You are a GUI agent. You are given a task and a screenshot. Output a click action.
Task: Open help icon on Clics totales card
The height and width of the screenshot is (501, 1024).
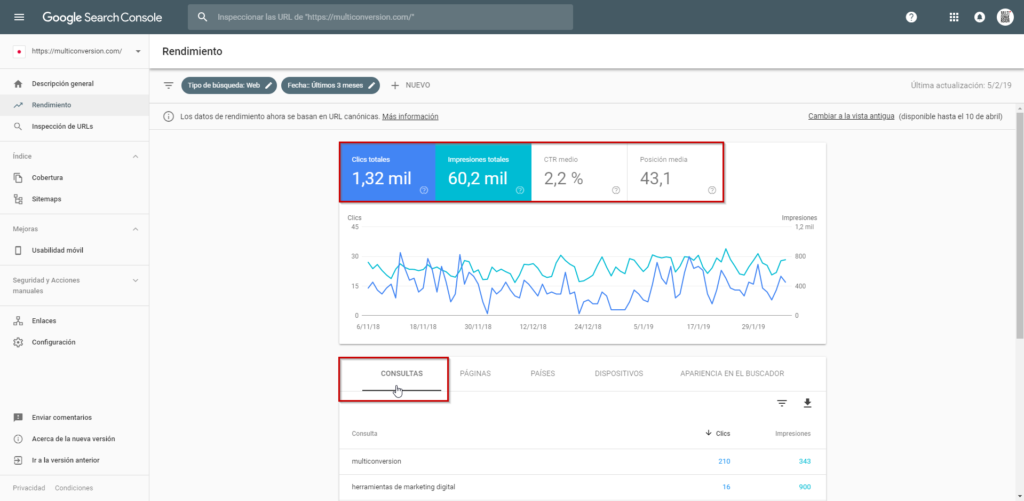[424, 190]
